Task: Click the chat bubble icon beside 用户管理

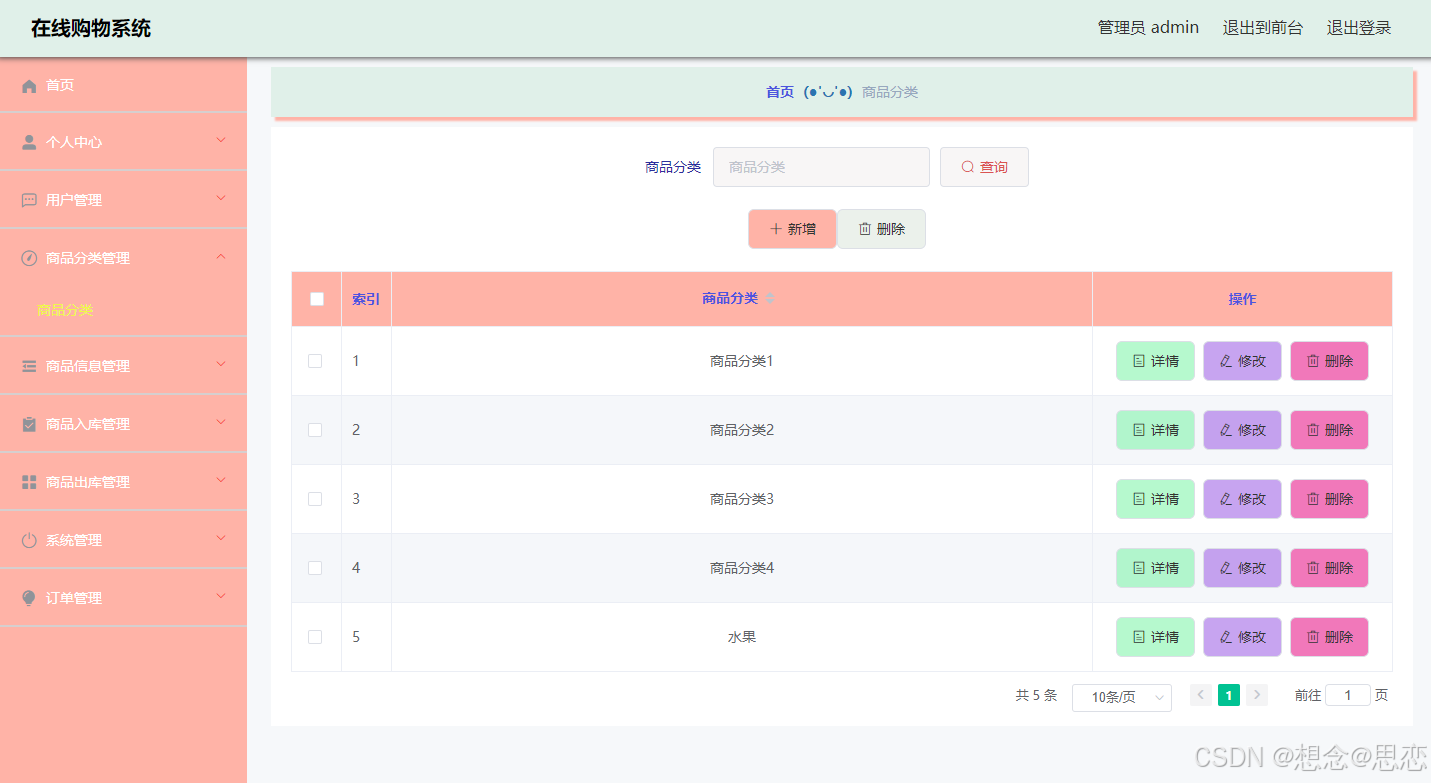Action: (x=29, y=201)
